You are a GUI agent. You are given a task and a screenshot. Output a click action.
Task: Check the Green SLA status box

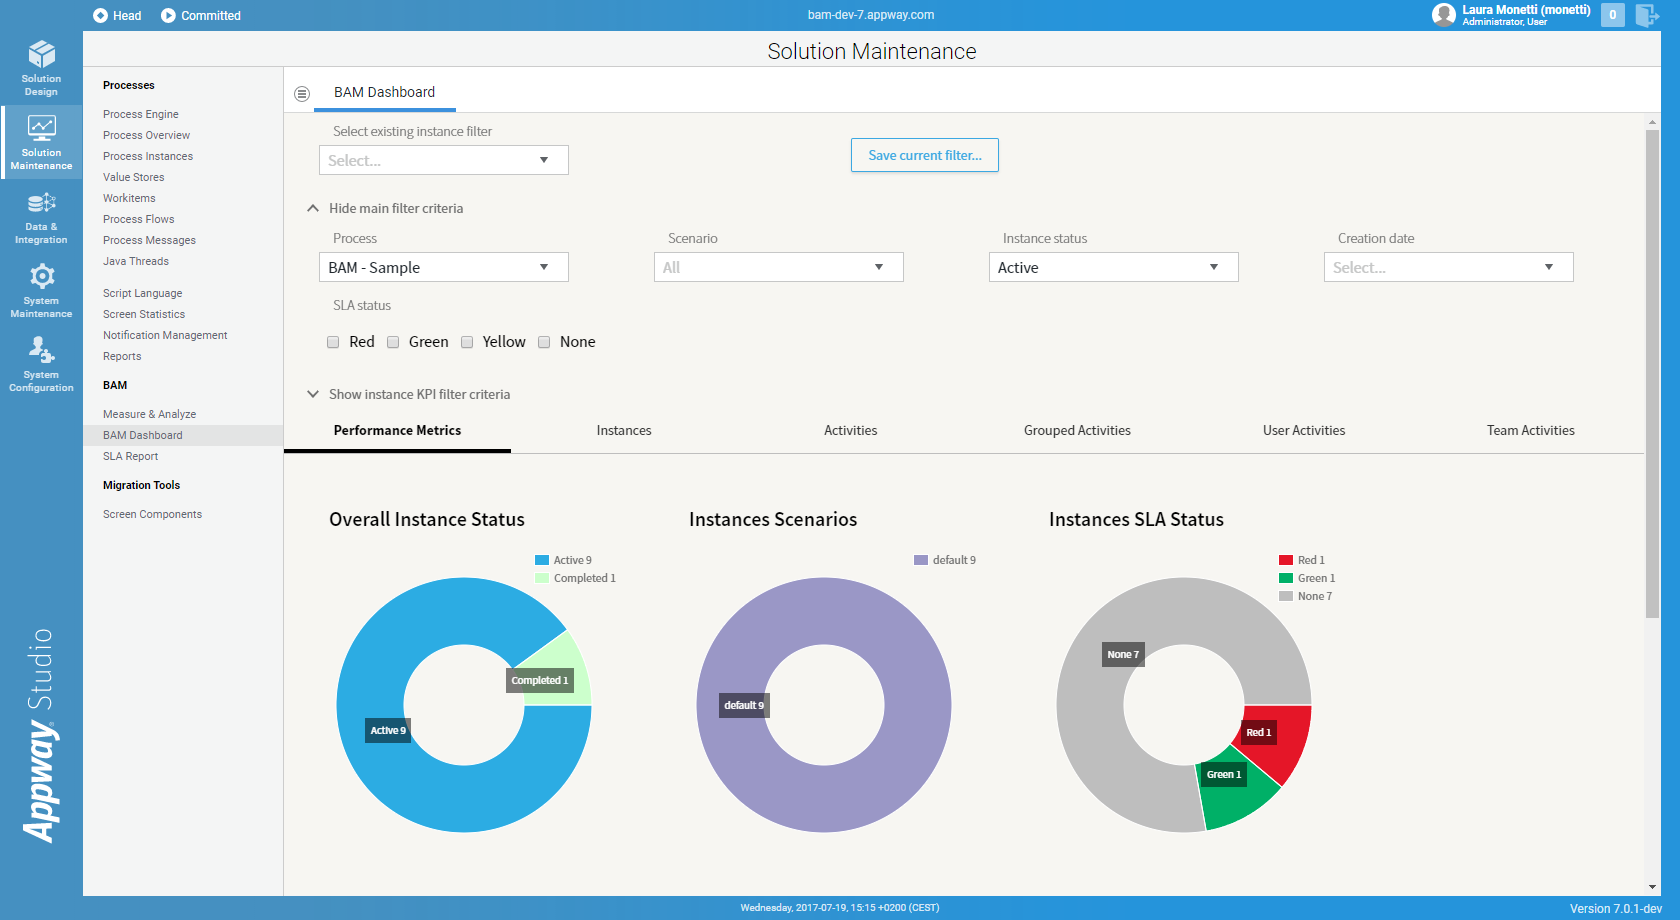coord(393,342)
